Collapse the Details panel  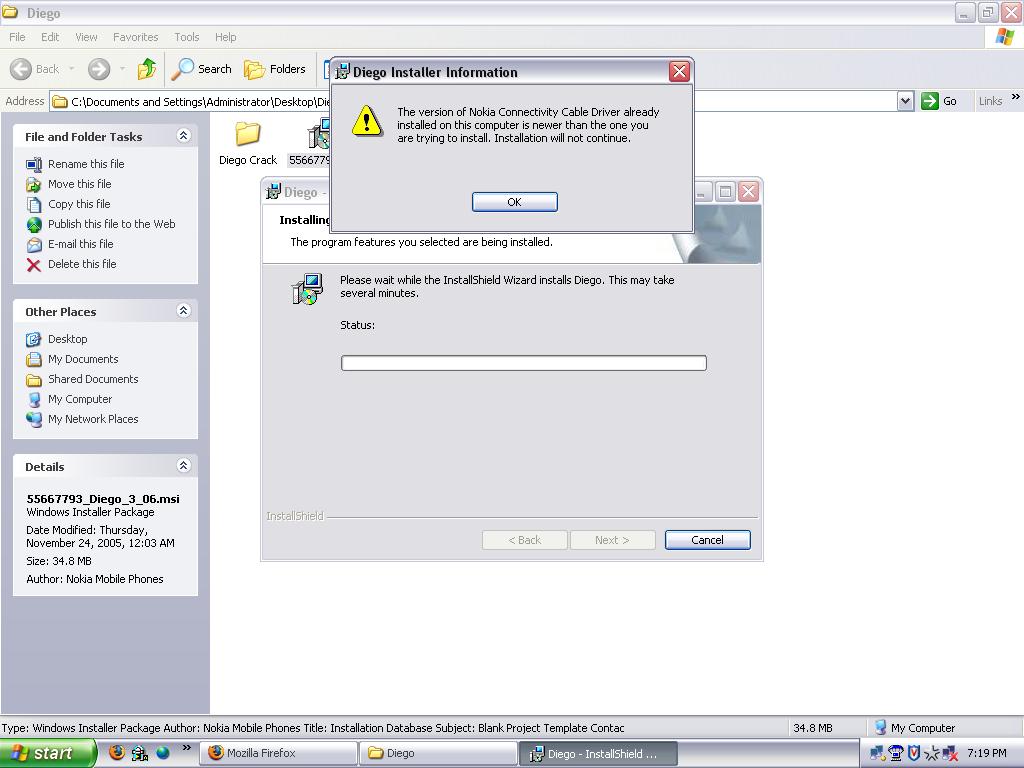coord(184,466)
